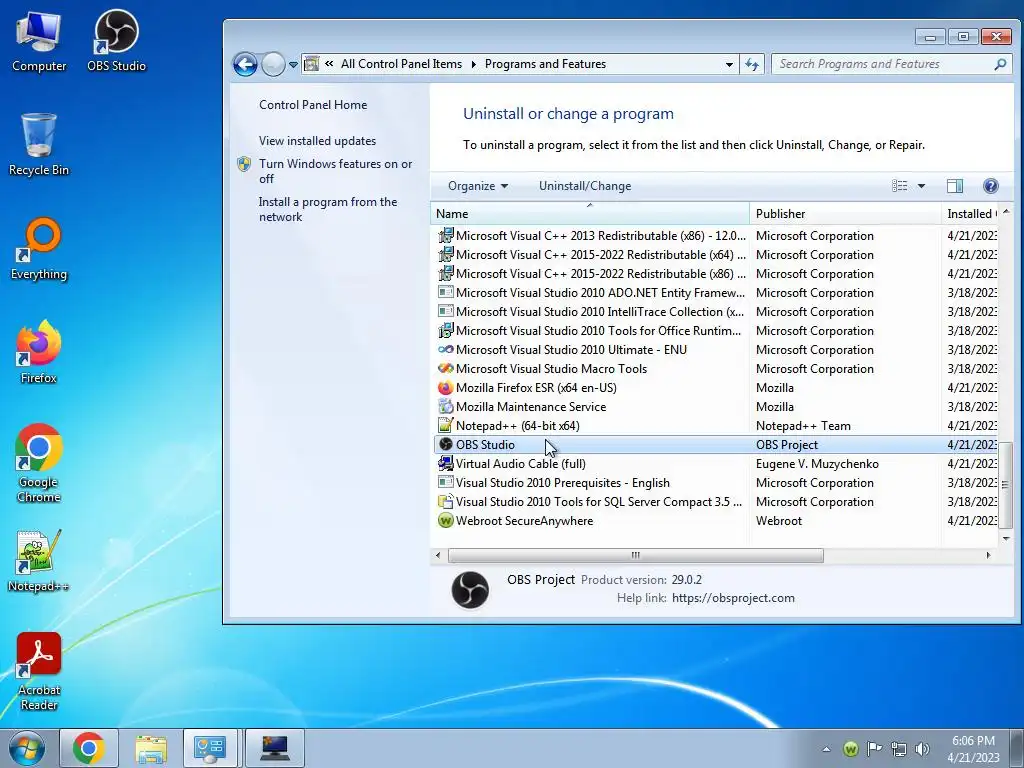
Task: Select Microsoft Visual Studio 2010 Ultimate - ENU
Action: tap(715, 349)
